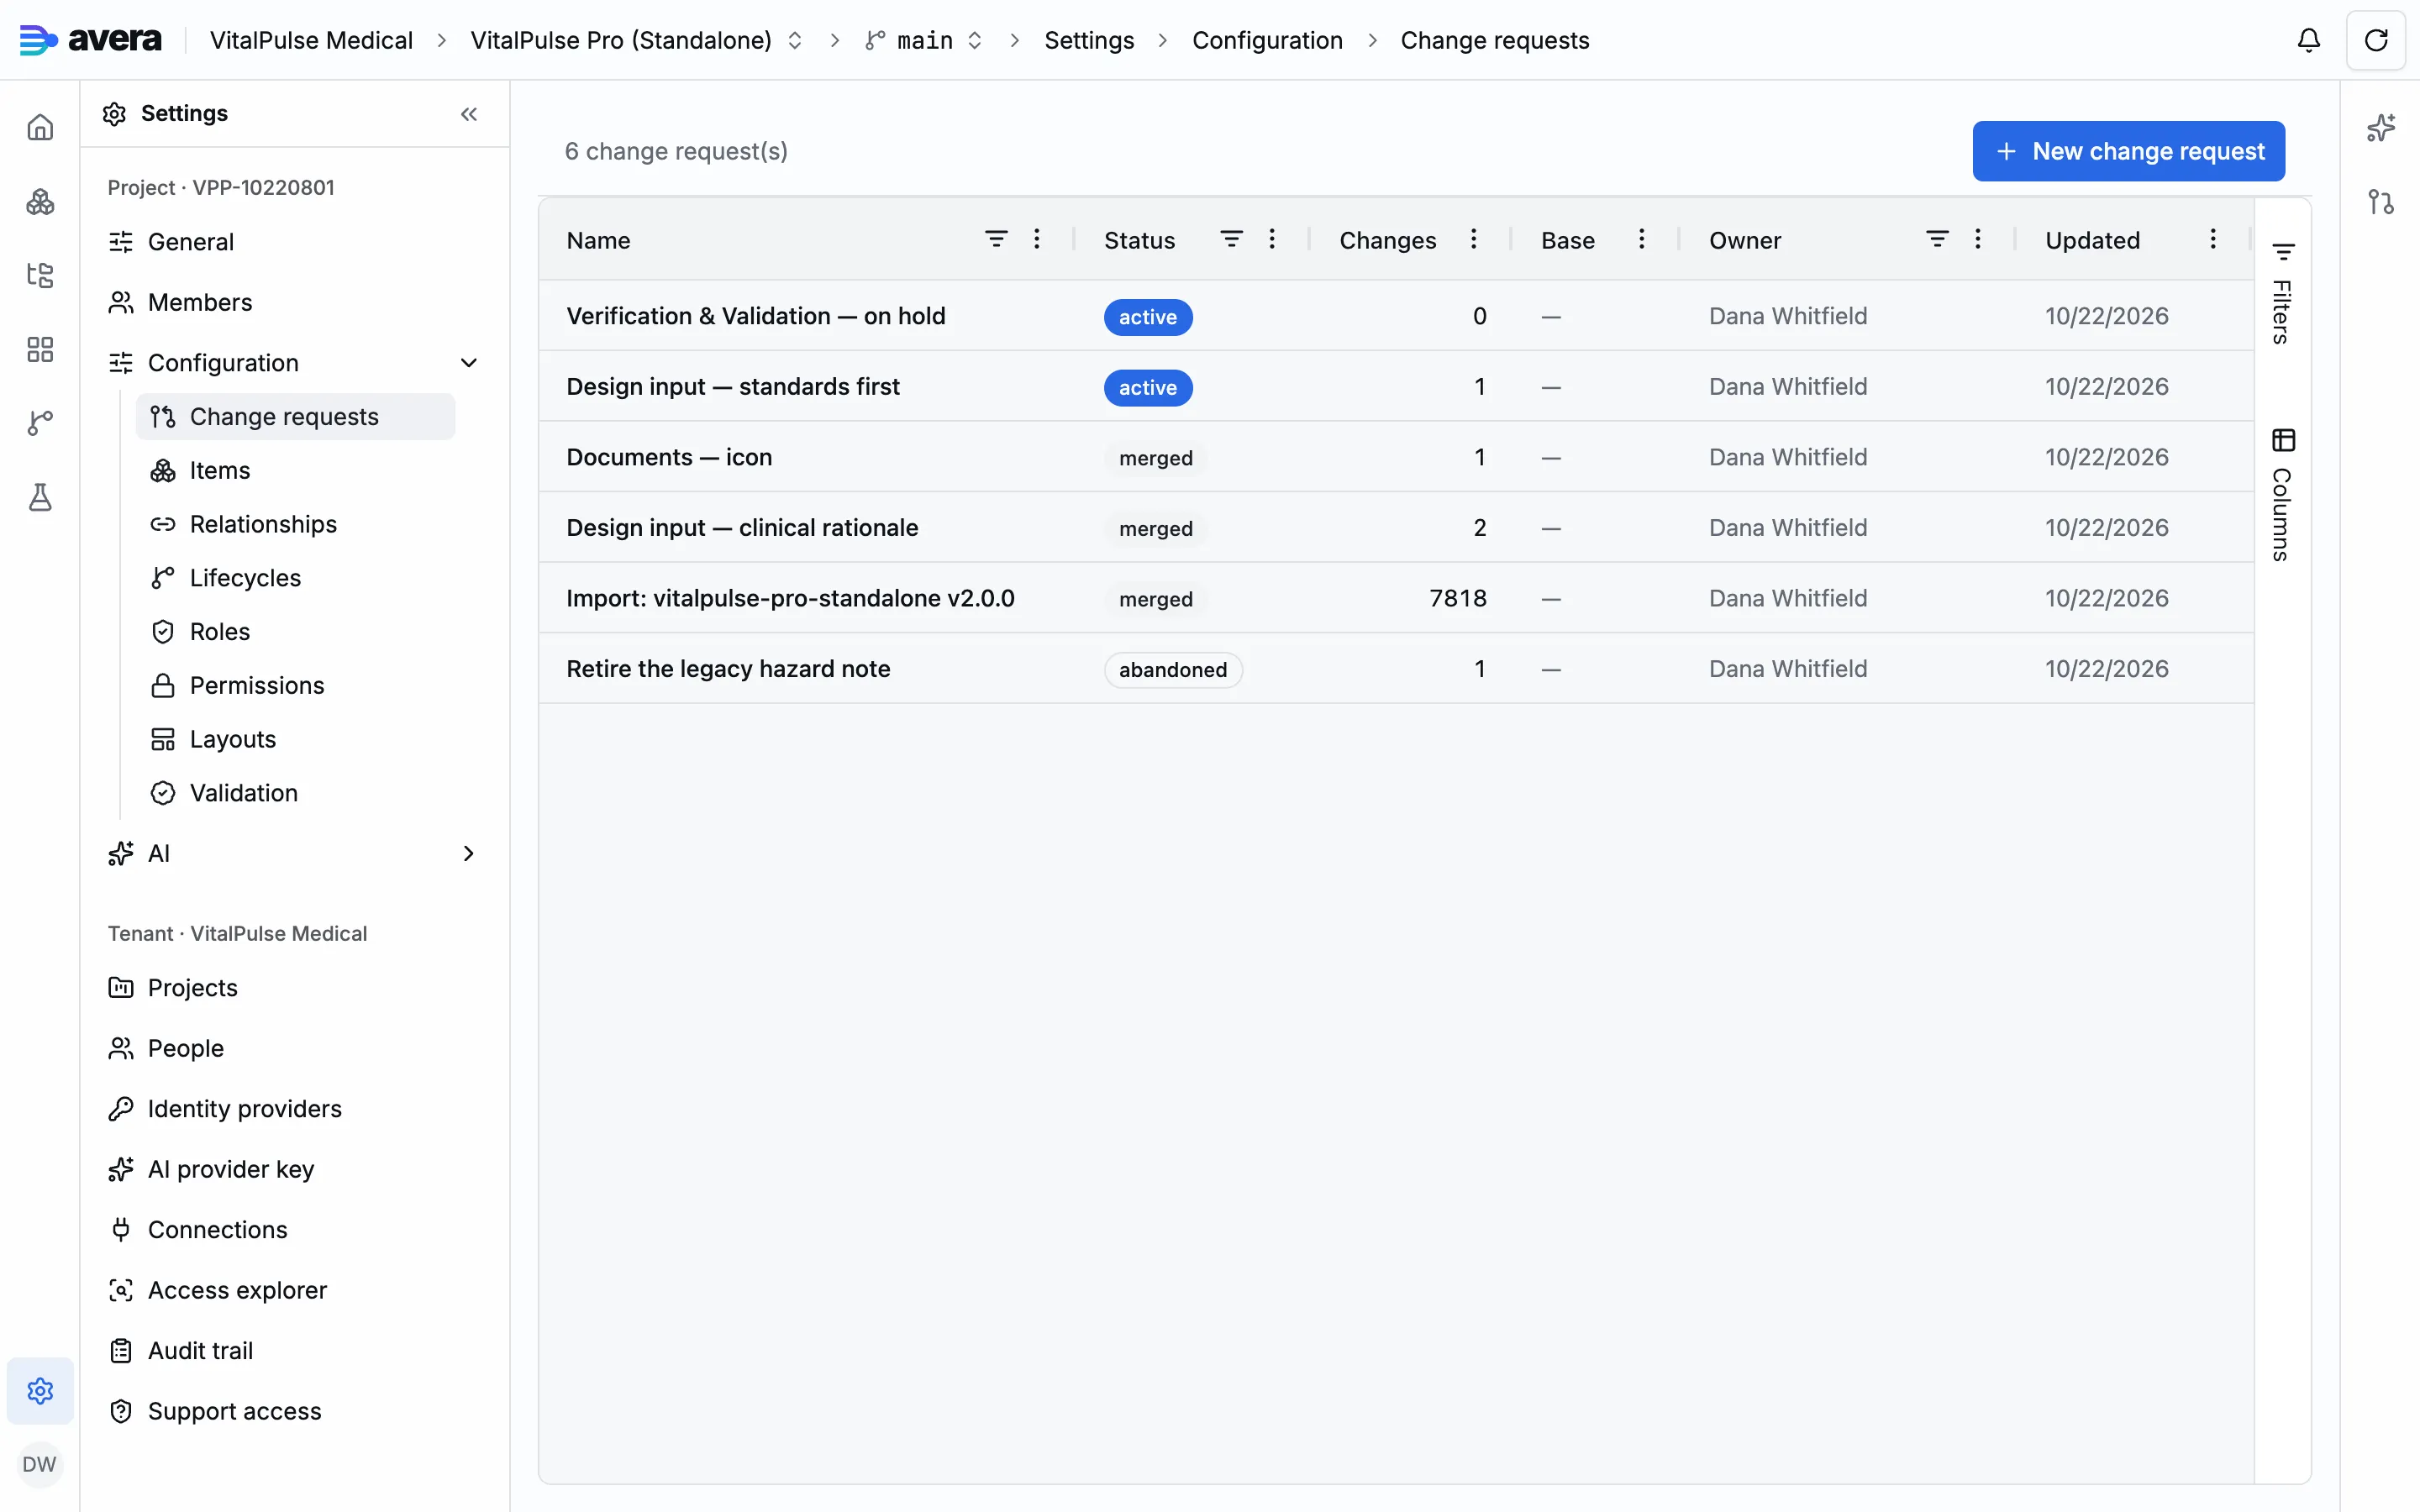The height and width of the screenshot is (1512, 2420).
Task: Click VitalPulse Medical breadcrumb
Action: pyautogui.click(x=311, y=40)
